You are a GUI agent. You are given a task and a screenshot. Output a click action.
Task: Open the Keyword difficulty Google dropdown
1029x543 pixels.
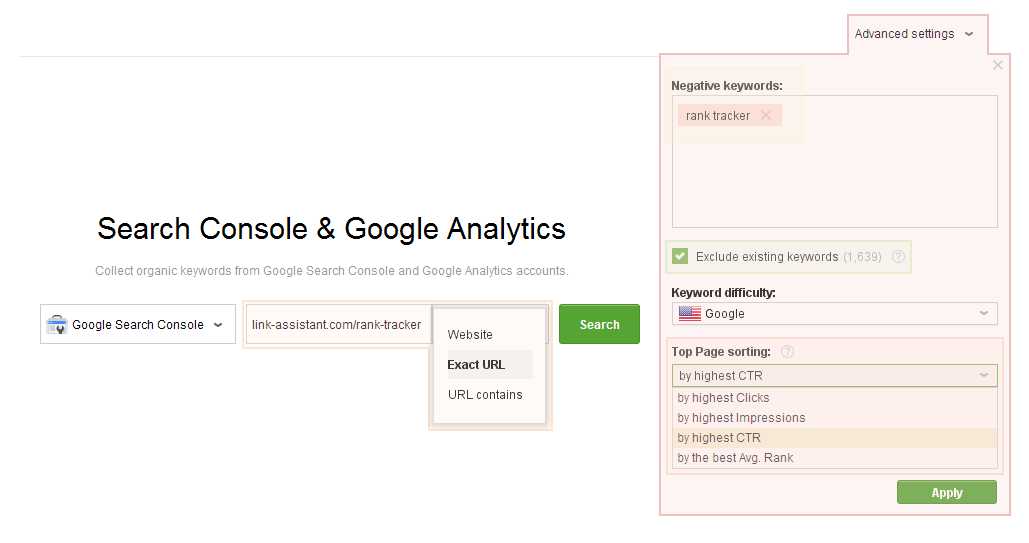(834, 314)
